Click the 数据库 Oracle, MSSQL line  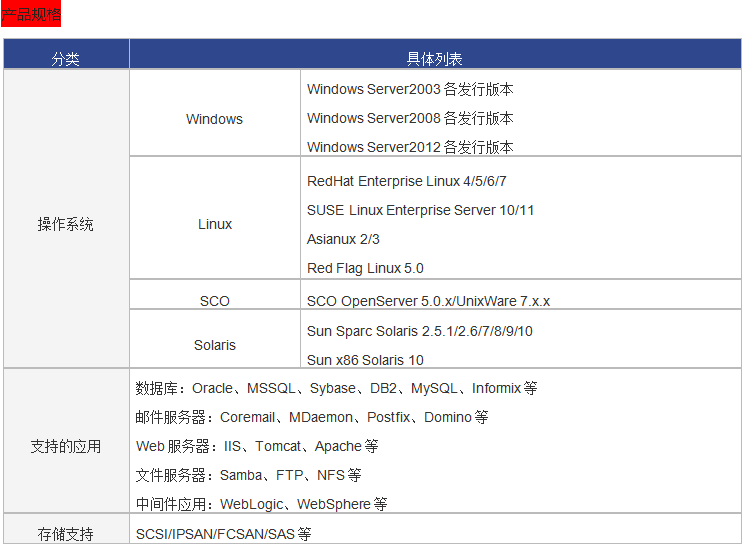click(x=336, y=388)
